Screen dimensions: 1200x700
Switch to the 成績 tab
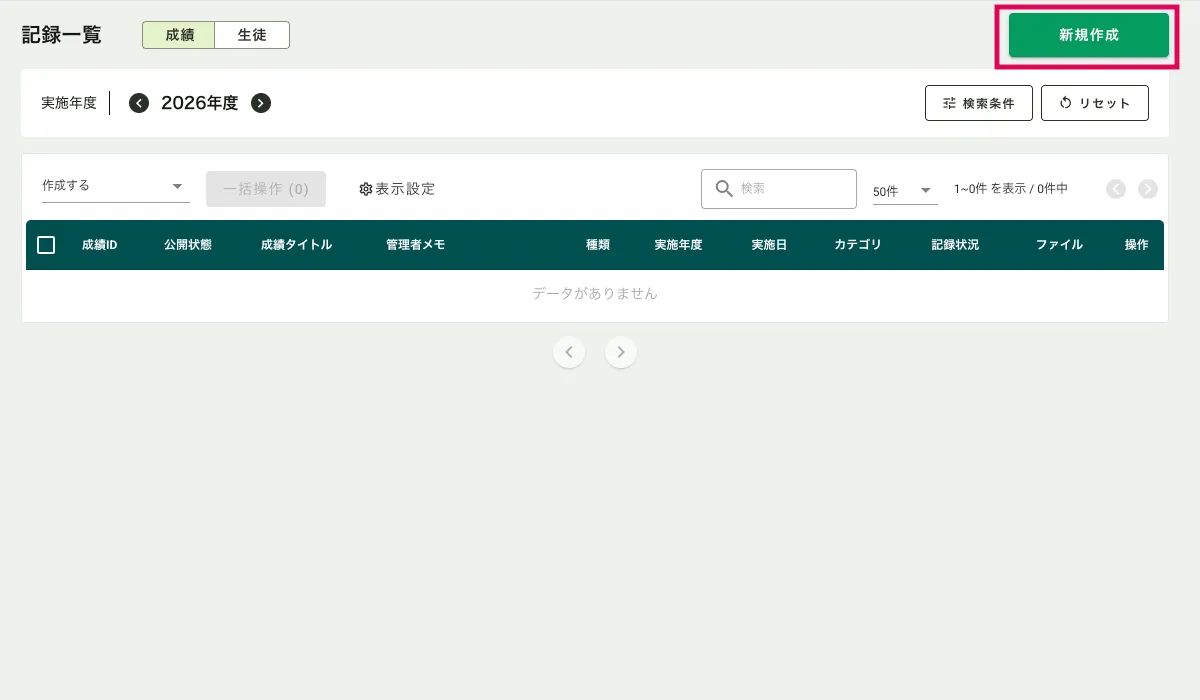179,35
